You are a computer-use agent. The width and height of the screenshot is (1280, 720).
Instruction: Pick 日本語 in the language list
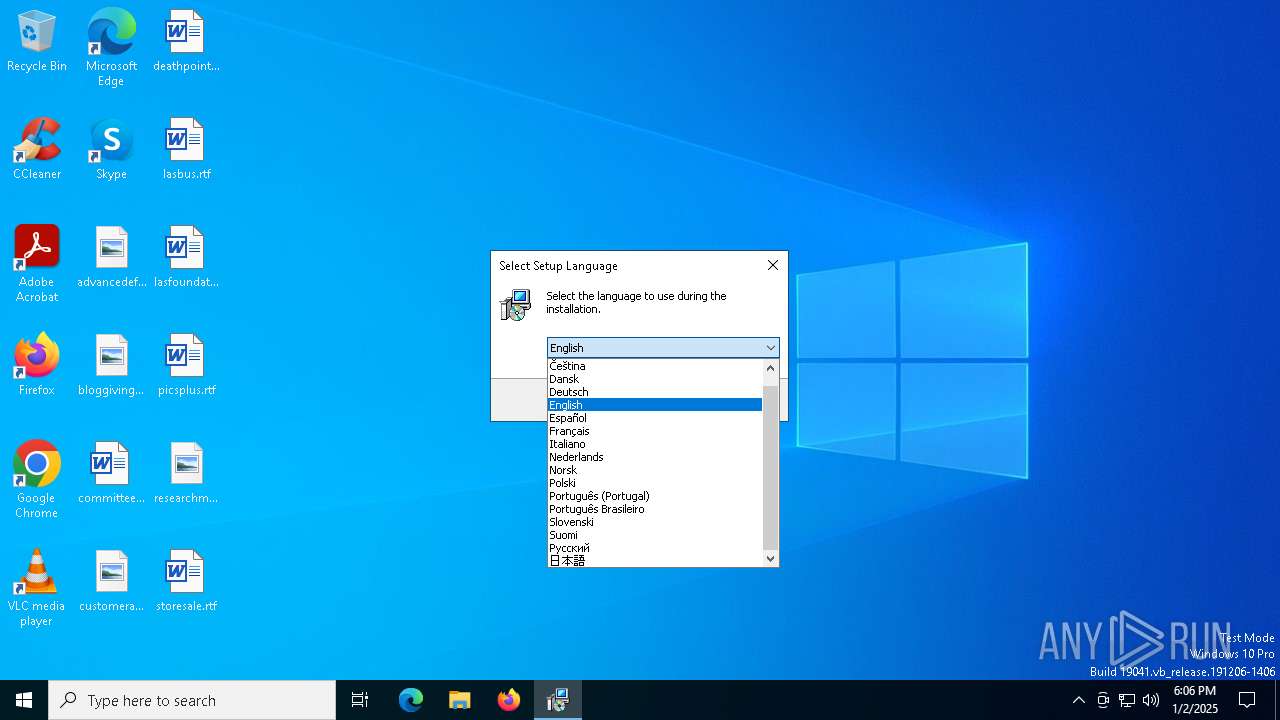(655, 561)
